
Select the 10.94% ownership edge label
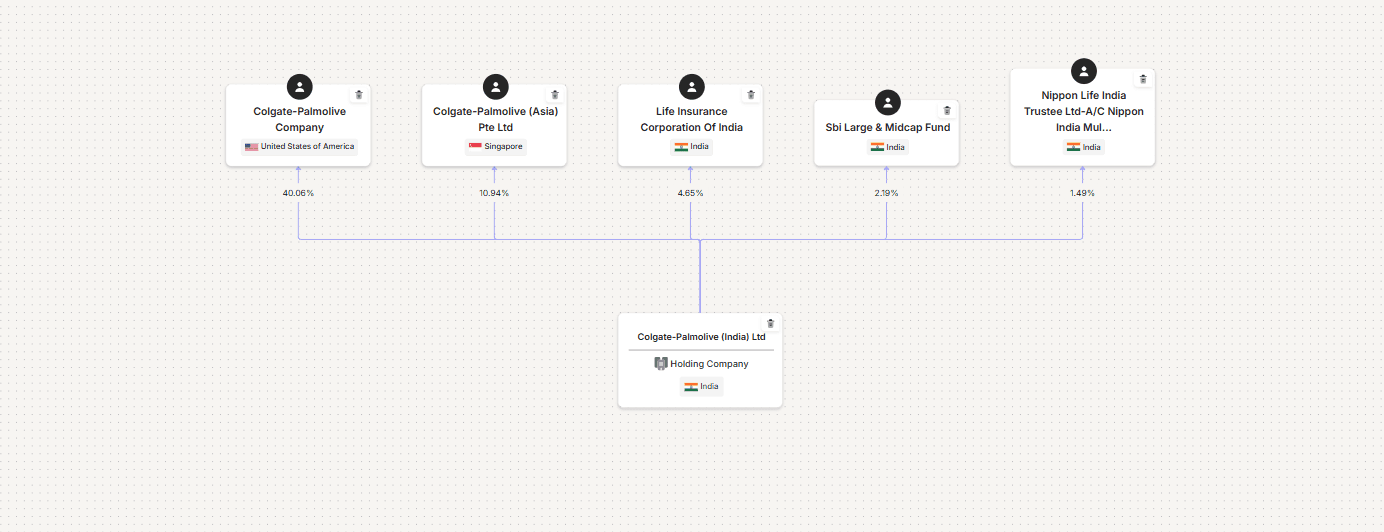494,193
